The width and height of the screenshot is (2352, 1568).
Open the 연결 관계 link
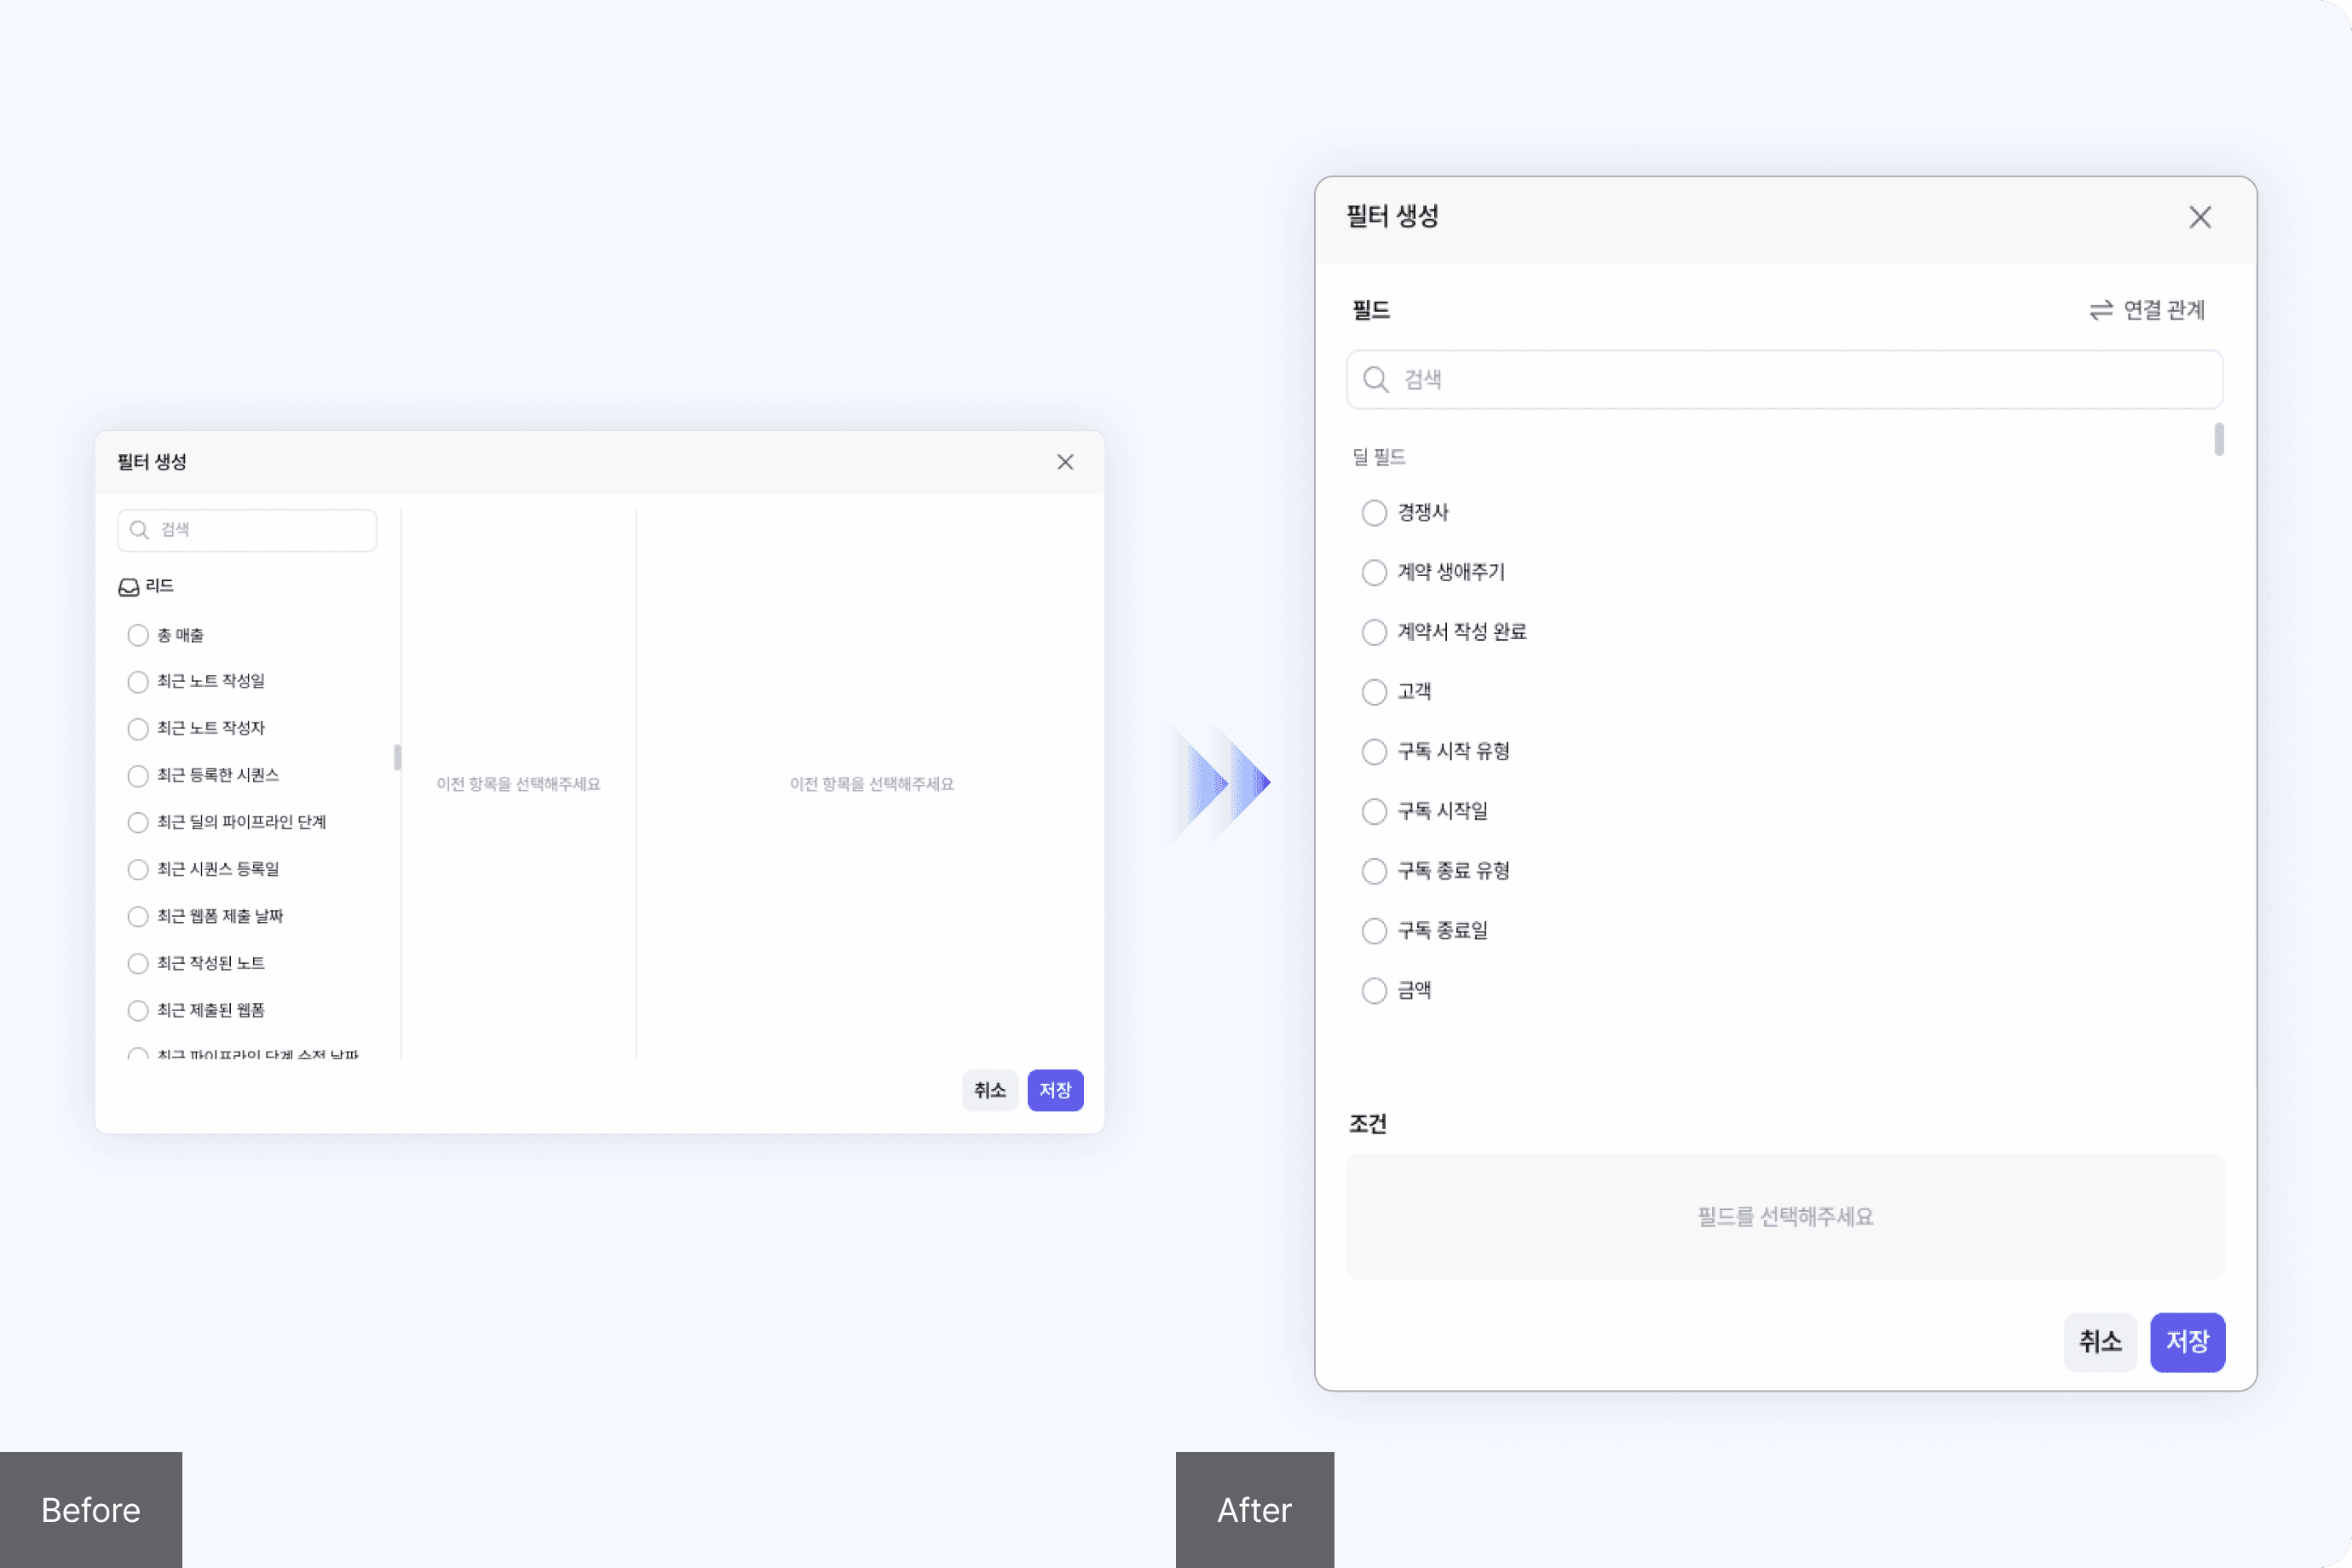coord(2164,310)
